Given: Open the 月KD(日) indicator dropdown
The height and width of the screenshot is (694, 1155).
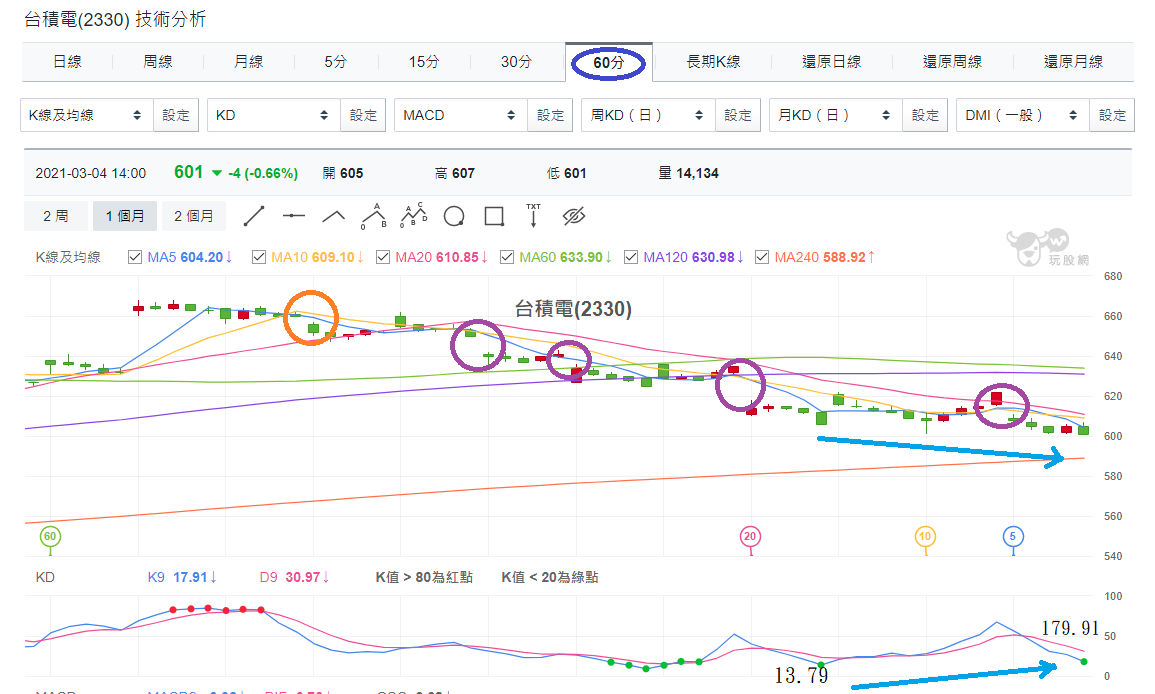Looking at the screenshot, I should click(x=835, y=115).
